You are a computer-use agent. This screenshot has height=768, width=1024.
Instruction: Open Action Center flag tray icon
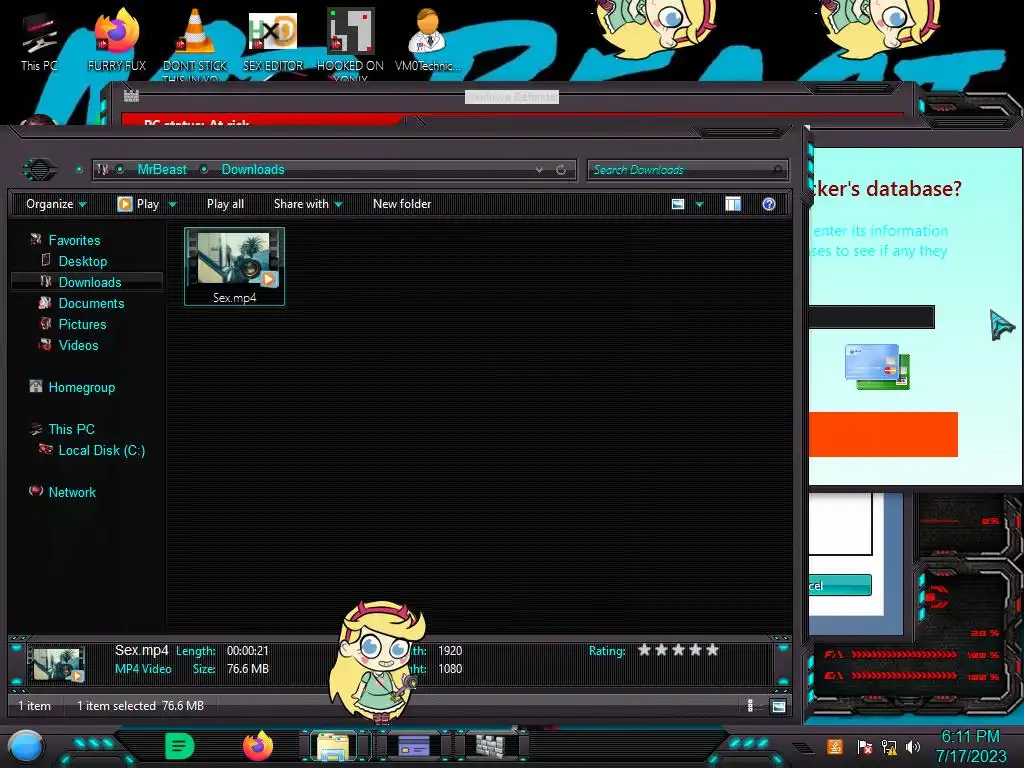coord(864,746)
